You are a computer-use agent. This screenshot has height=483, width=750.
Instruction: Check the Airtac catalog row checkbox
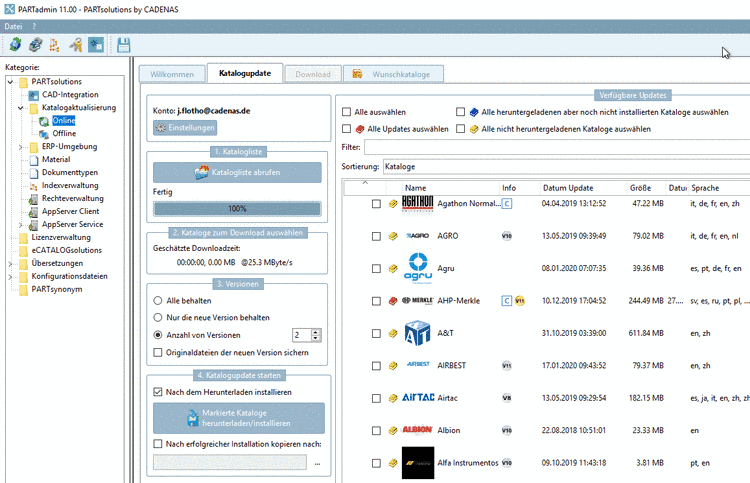pos(376,398)
